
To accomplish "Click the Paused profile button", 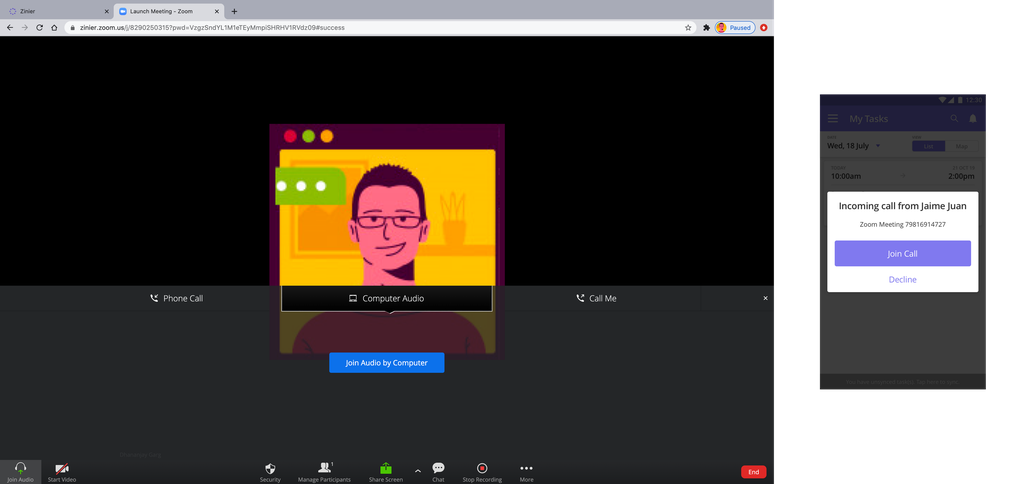I will [x=735, y=28].
